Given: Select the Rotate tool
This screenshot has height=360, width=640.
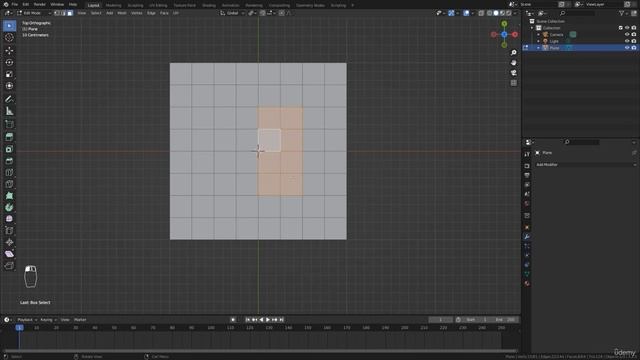Looking at the screenshot, I should click(9, 62).
